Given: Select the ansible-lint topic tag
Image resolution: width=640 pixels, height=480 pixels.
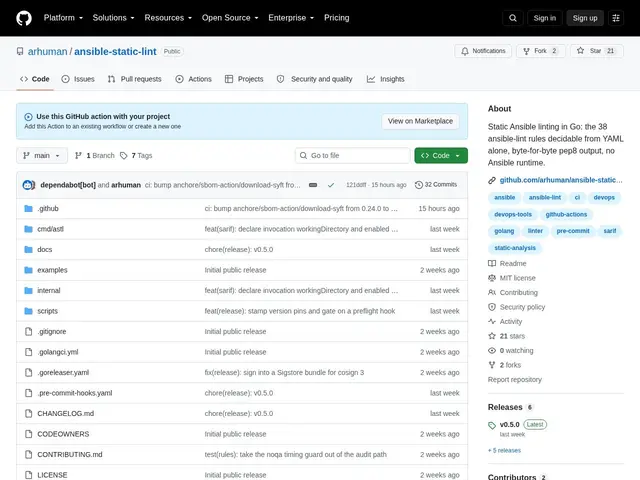Looking at the screenshot, I should (x=544, y=198).
